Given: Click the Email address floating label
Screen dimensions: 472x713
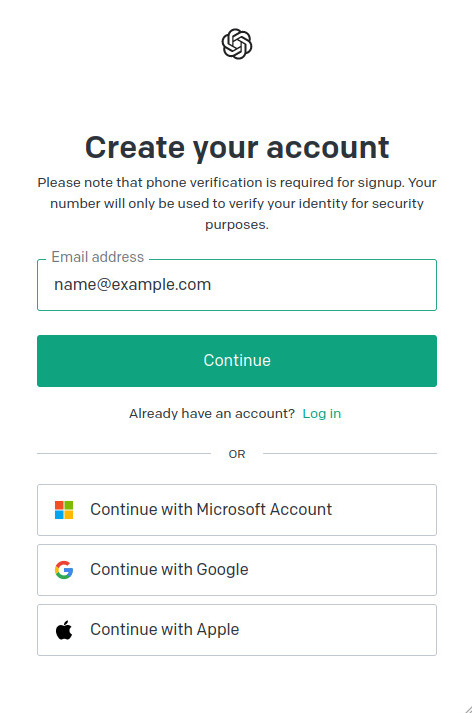Looking at the screenshot, I should tap(98, 257).
